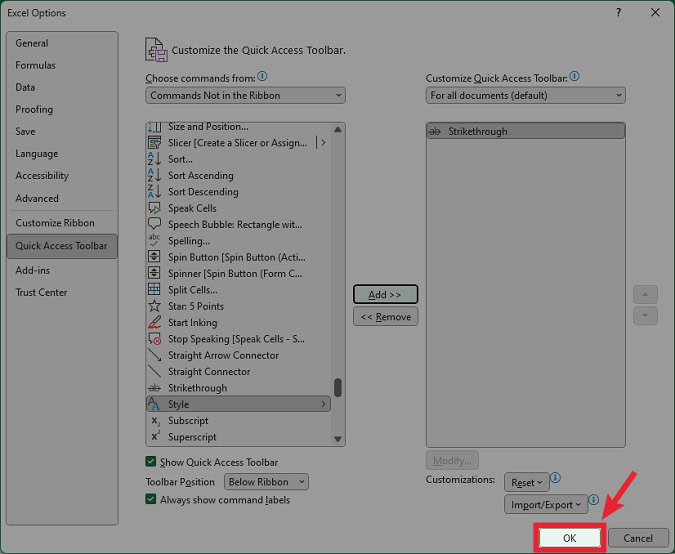Click the Sort Ascending icon in command list

click(x=154, y=175)
